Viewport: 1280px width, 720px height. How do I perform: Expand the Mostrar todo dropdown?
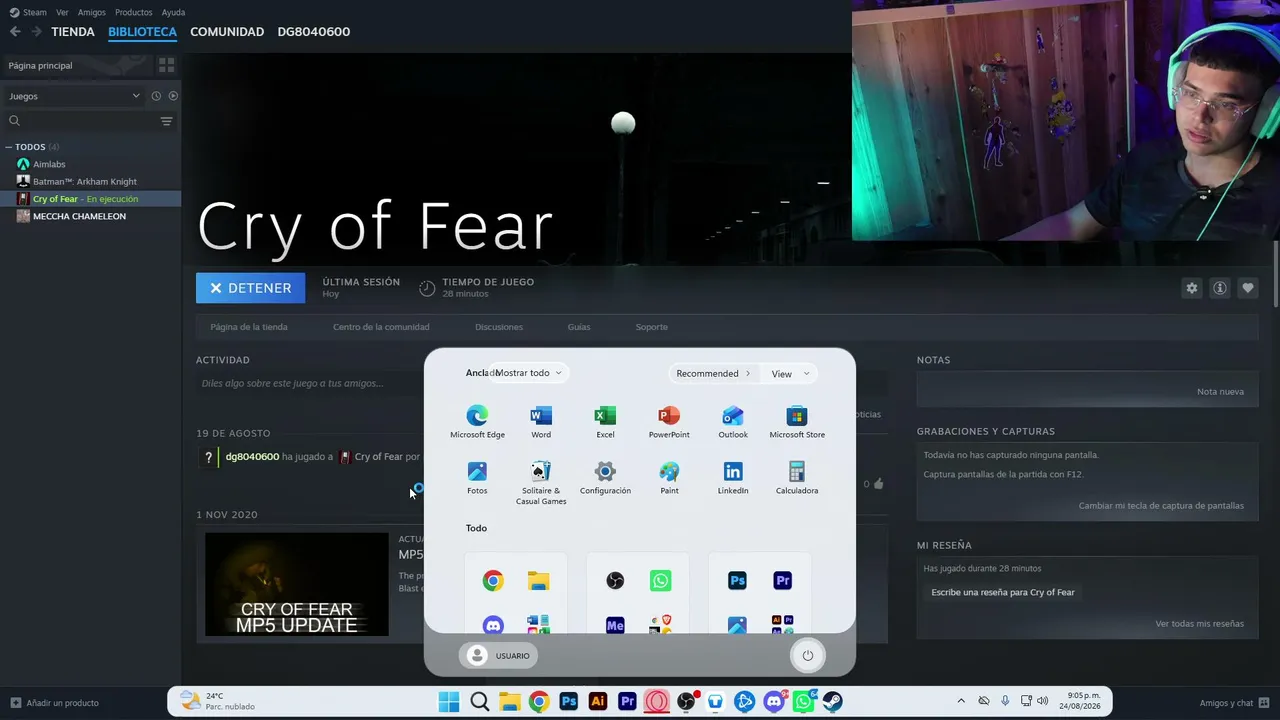click(529, 373)
